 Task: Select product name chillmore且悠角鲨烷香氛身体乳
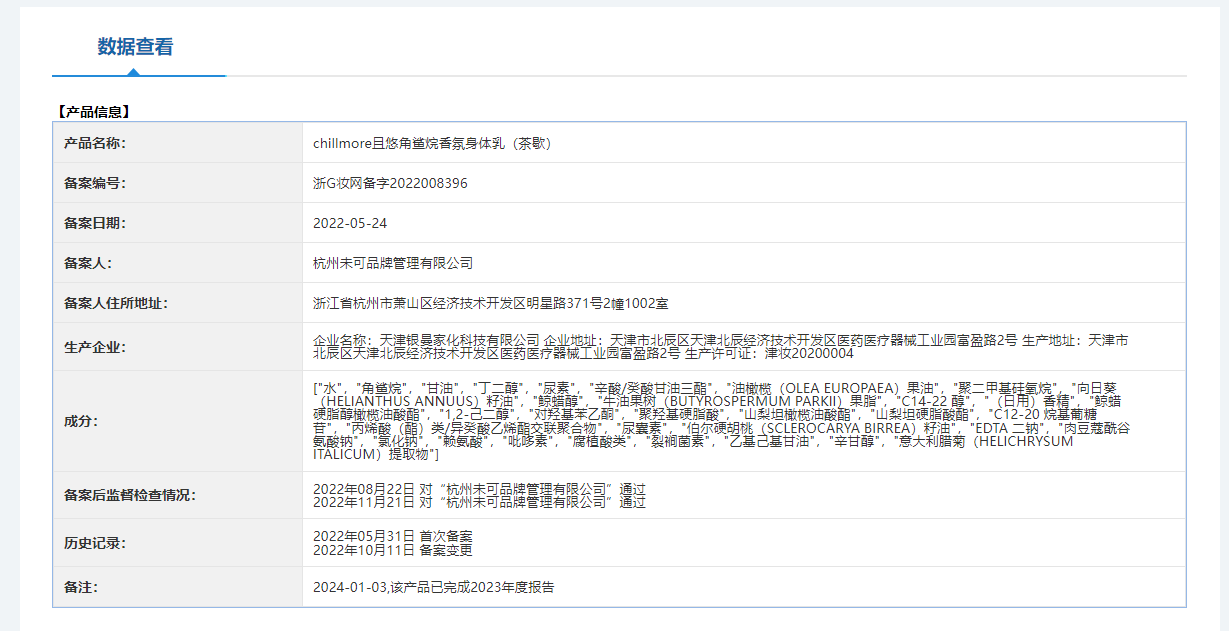(x=433, y=143)
